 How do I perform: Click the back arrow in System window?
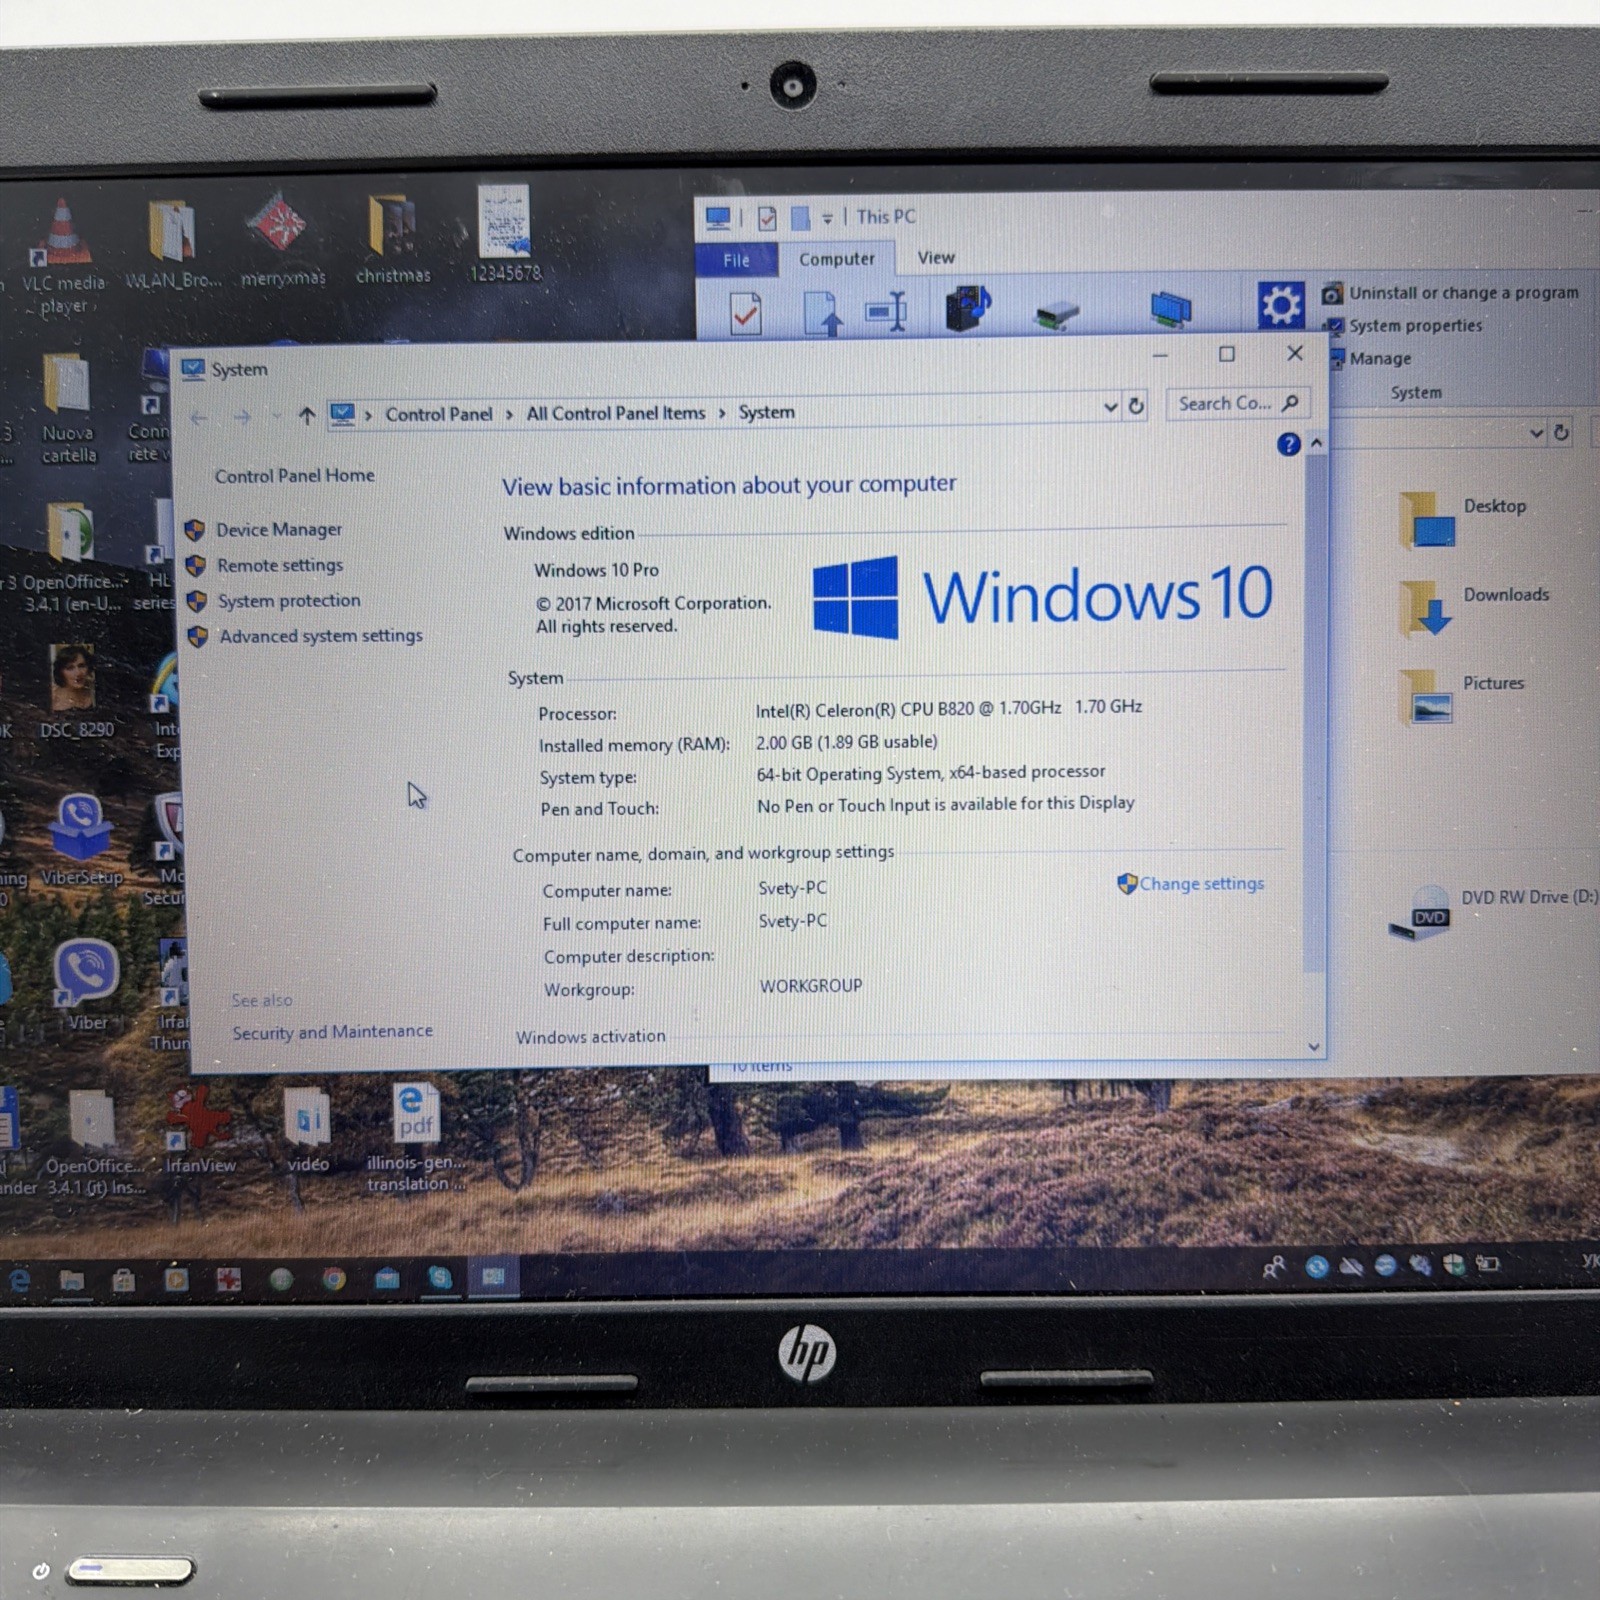[x=198, y=417]
